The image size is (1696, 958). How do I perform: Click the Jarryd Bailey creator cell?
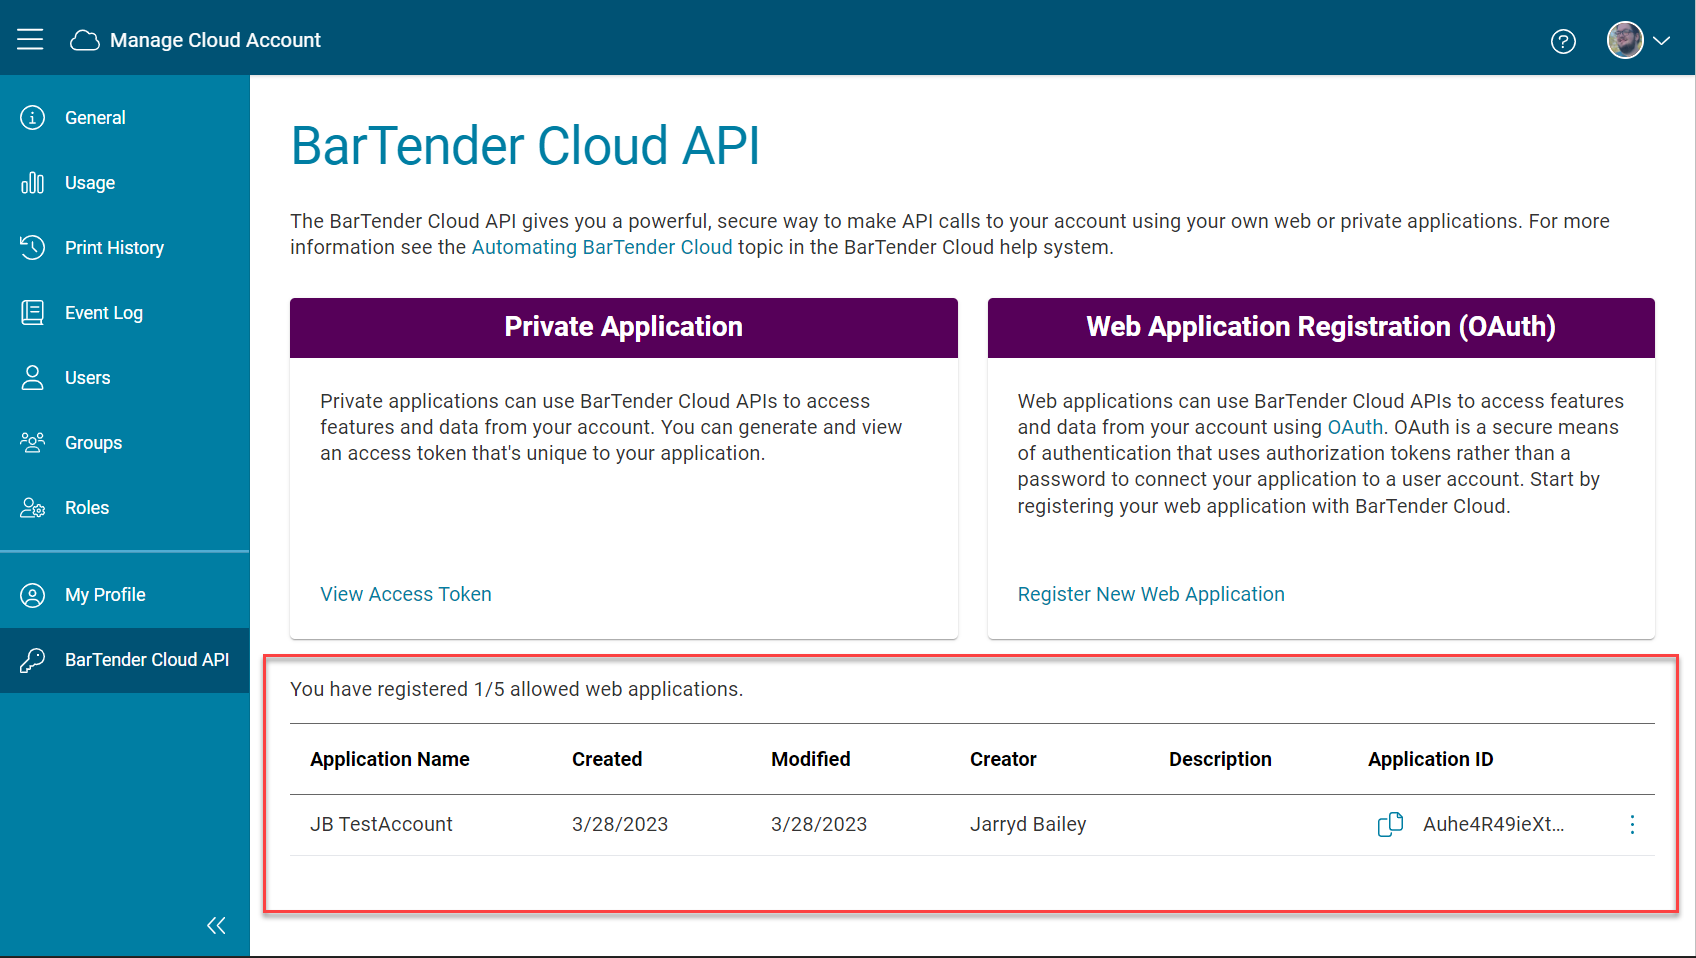(1028, 824)
